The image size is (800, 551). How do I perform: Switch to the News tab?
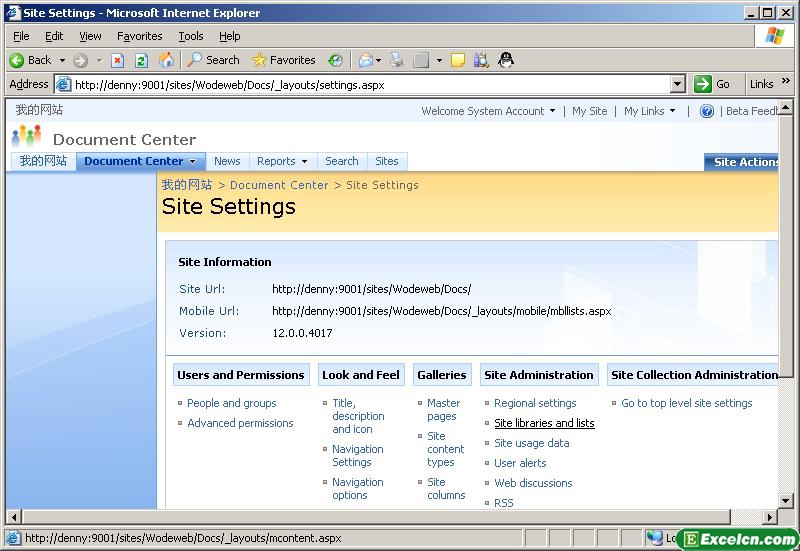(227, 161)
